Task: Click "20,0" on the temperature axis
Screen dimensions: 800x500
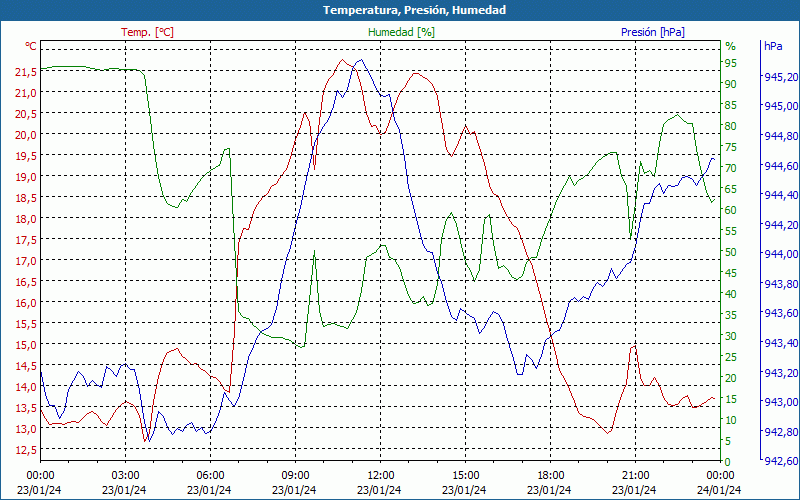Action: point(26,135)
